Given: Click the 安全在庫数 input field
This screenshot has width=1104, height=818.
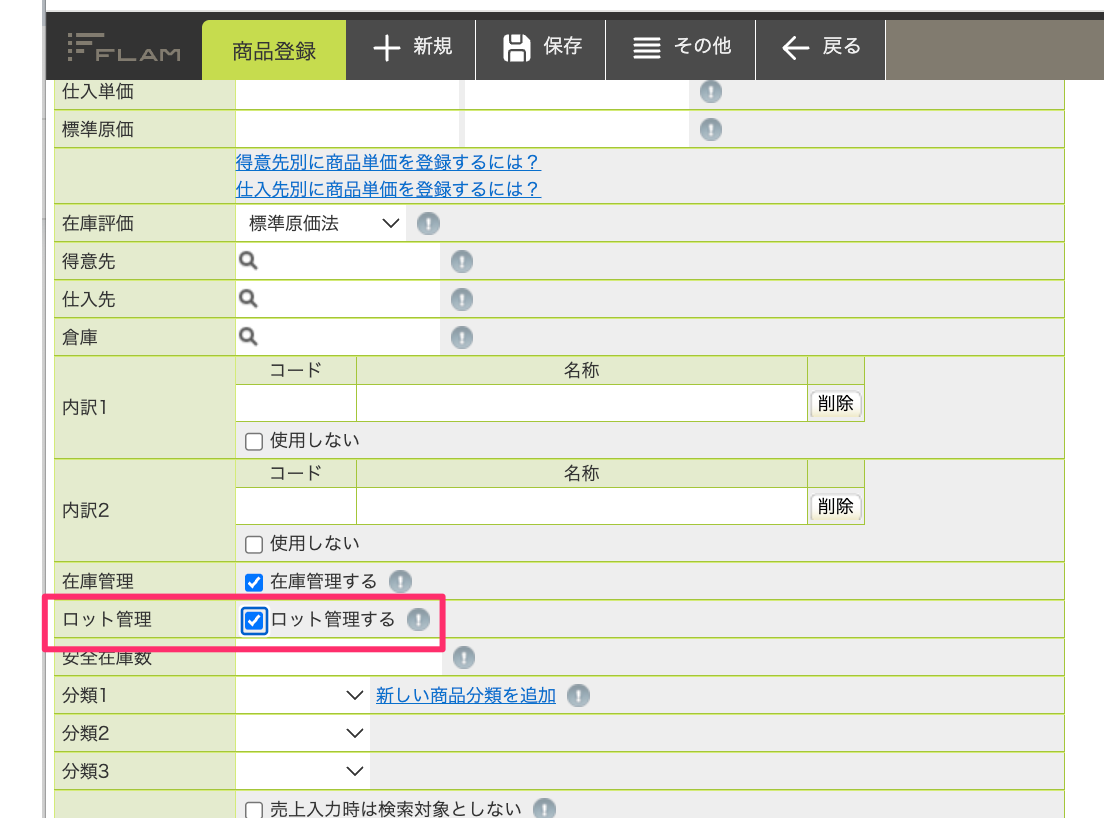Looking at the screenshot, I should click(339, 657).
